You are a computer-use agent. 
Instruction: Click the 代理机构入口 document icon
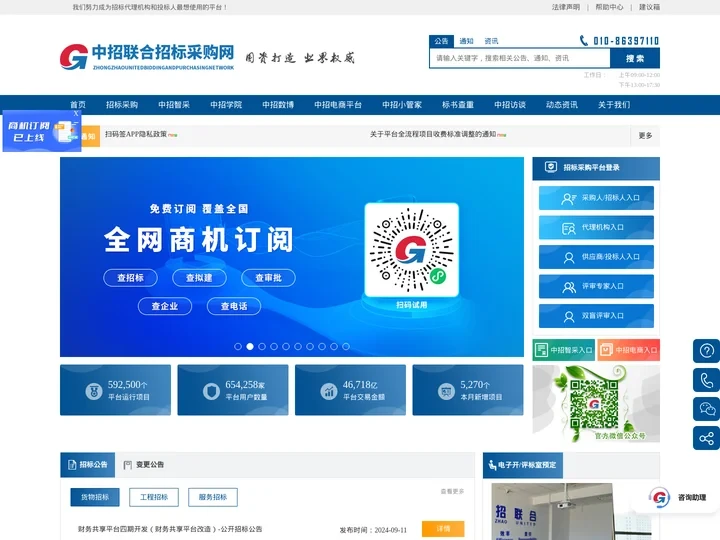pos(568,228)
